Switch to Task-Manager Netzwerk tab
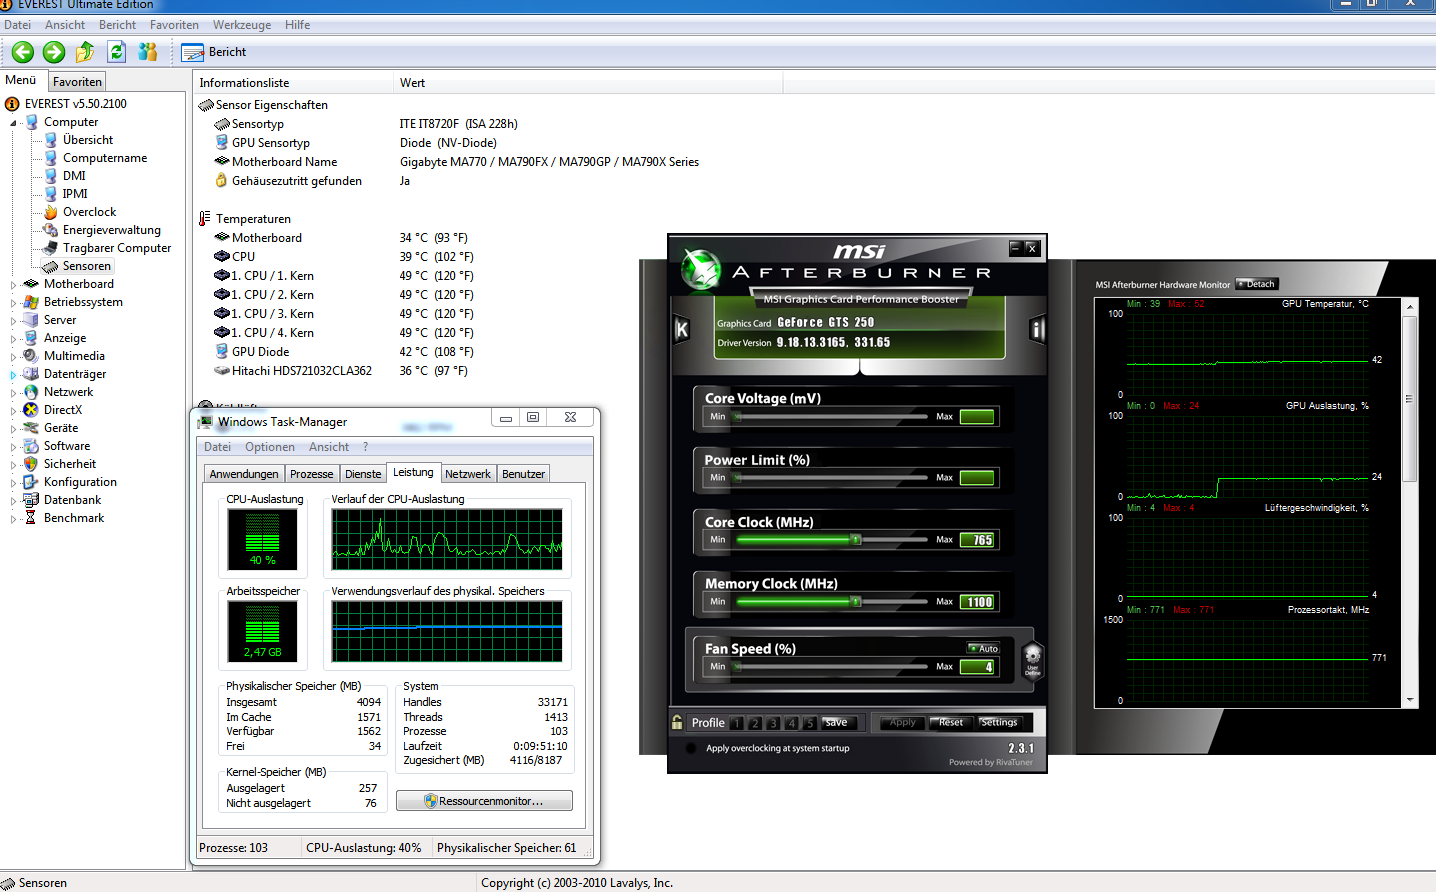The height and width of the screenshot is (892, 1436). pyautogui.click(x=468, y=474)
